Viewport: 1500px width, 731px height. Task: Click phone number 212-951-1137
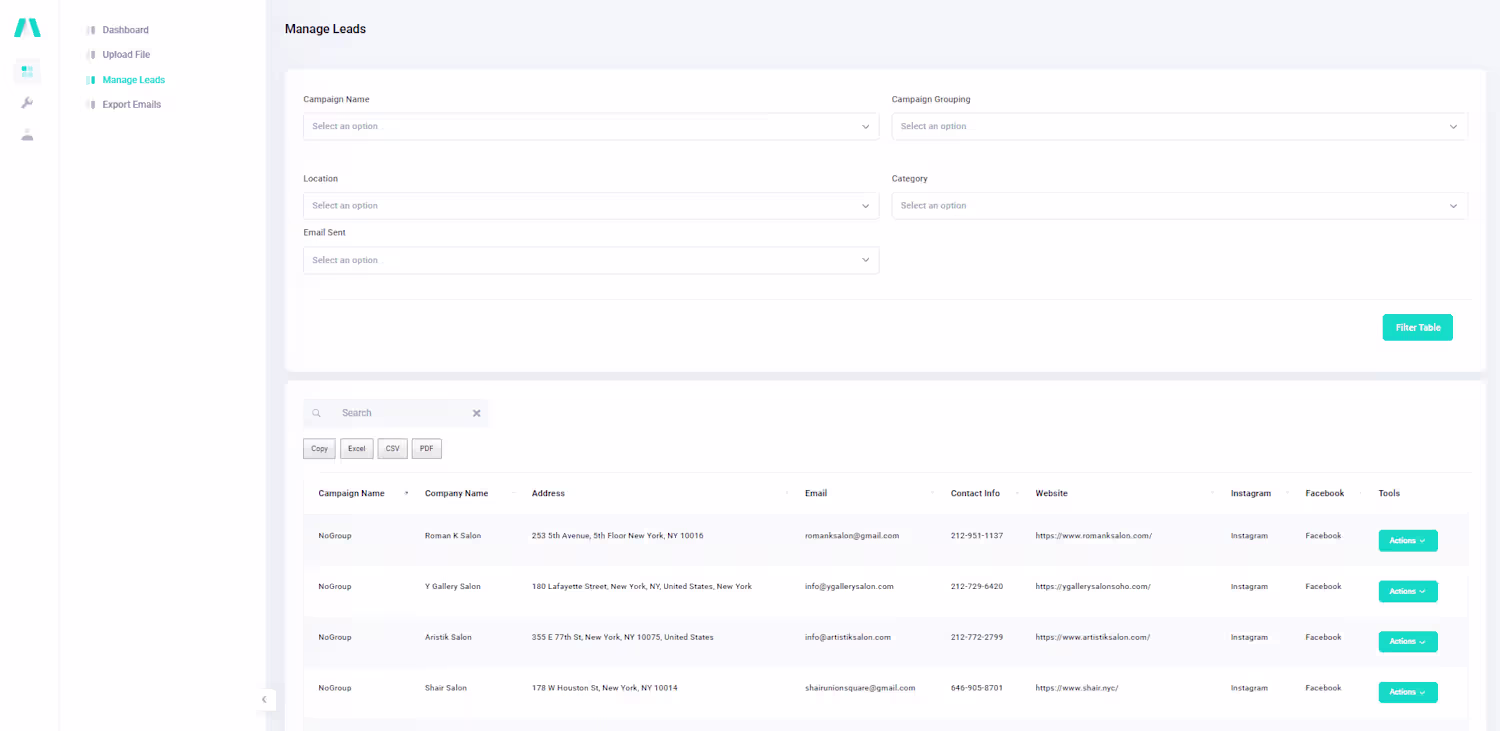pyautogui.click(x=977, y=536)
